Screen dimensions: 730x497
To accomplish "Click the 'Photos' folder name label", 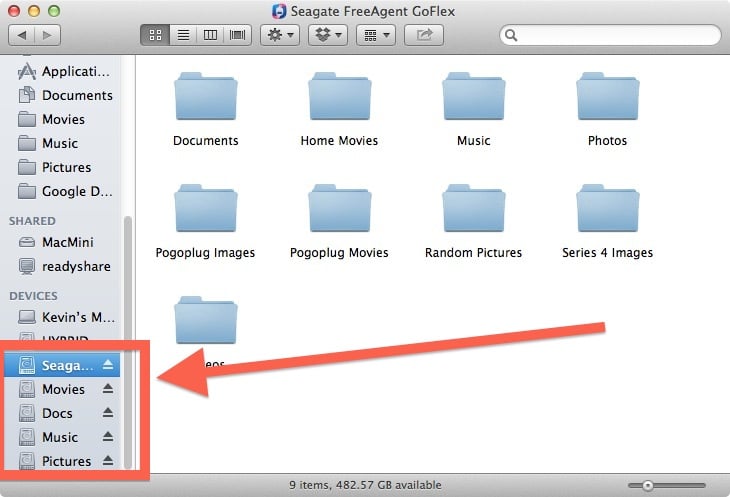I will point(608,141).
